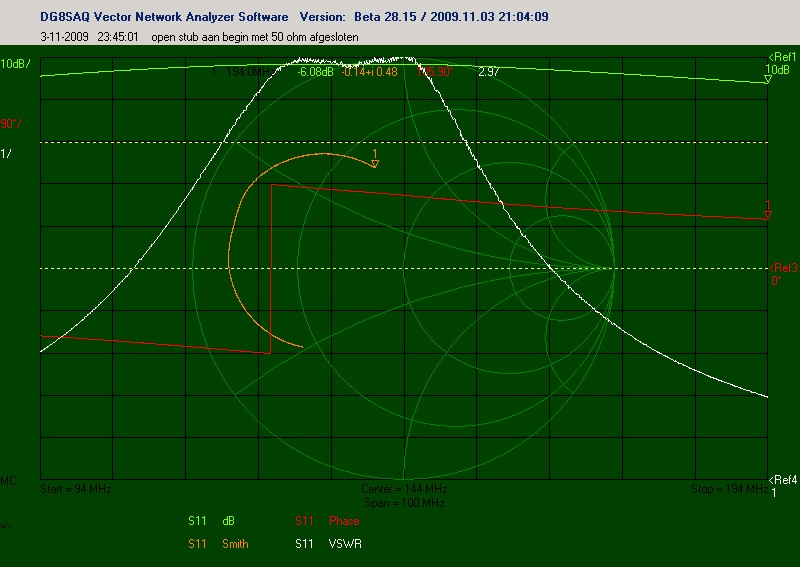Click the -0.14+i 0.48 Smith readout
The image size is (800, 567).
pyautogui.click(x=369, y=72)
